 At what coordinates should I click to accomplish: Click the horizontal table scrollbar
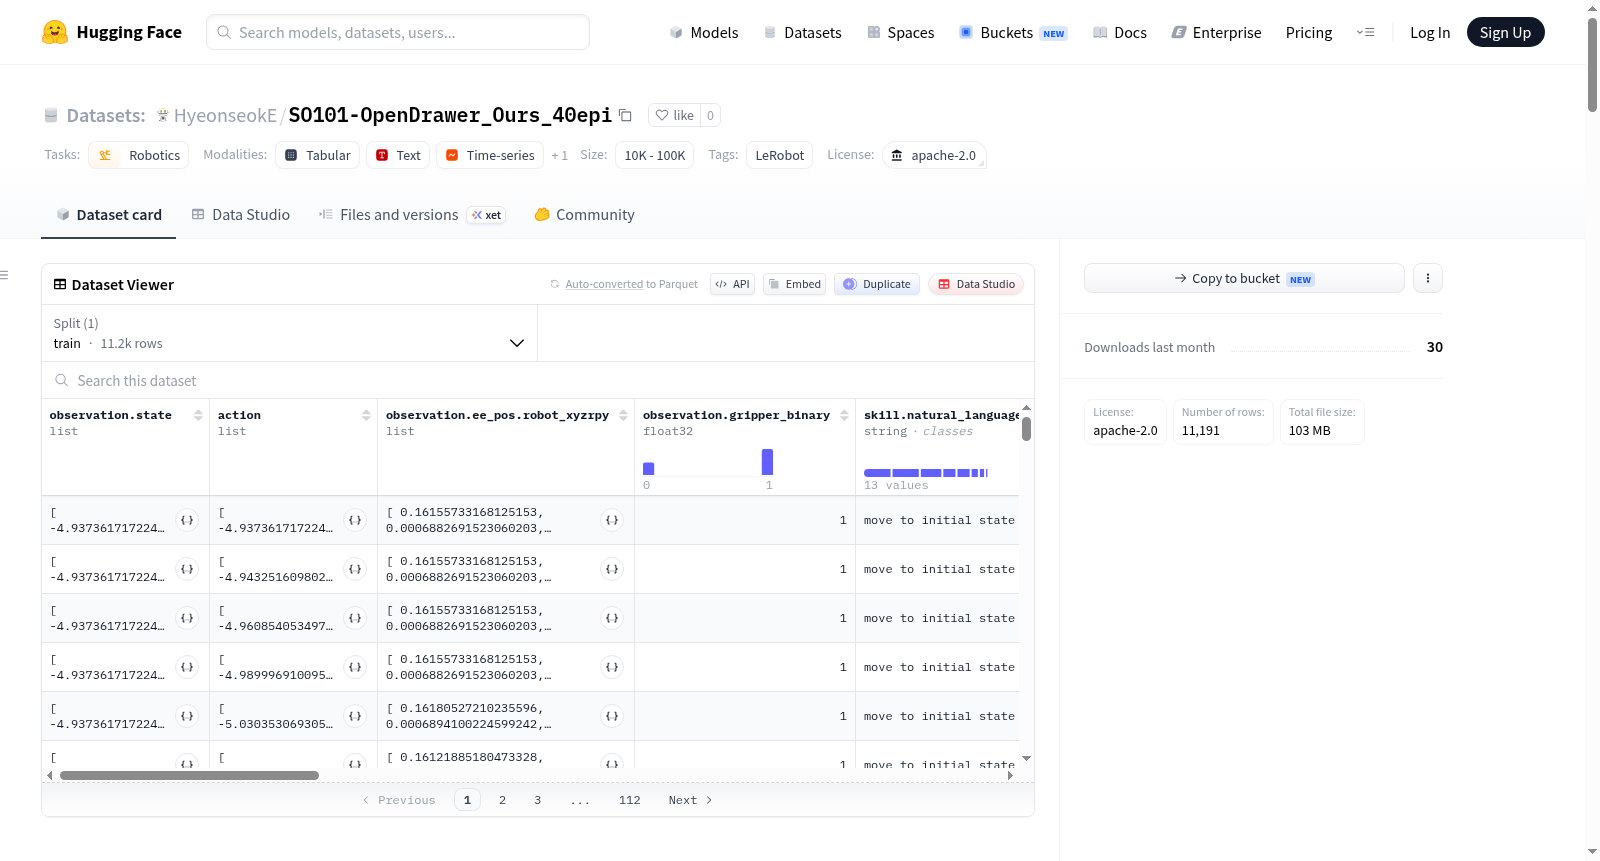tap(189, 775)
